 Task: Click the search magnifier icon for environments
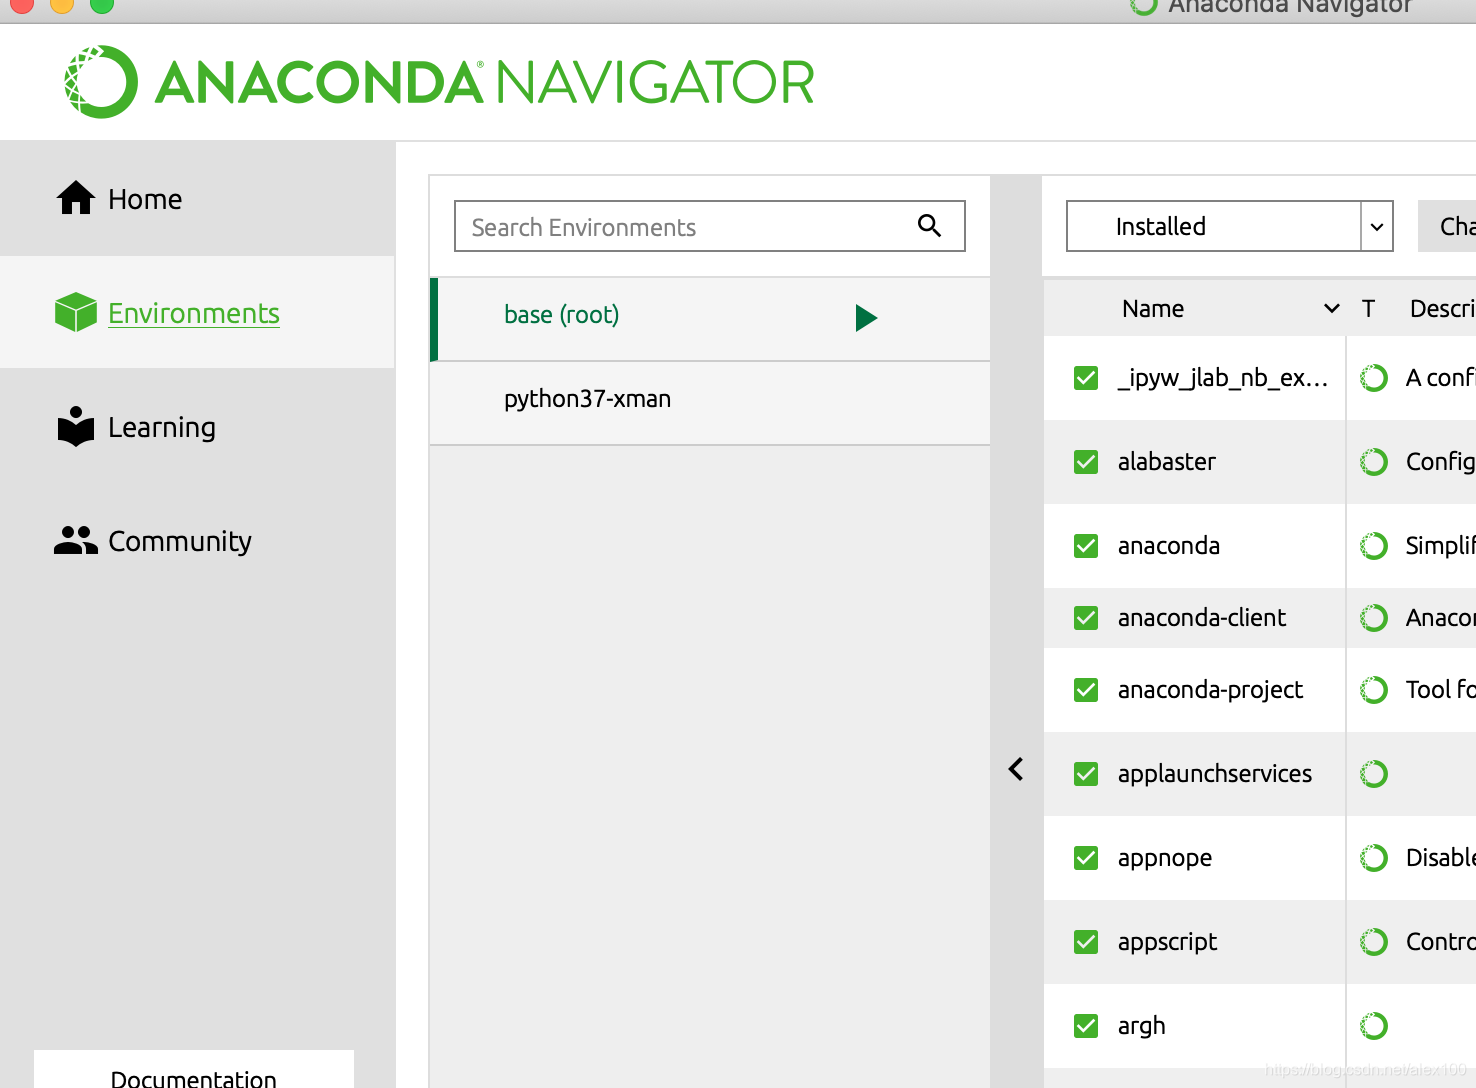[x=930, y=226]
